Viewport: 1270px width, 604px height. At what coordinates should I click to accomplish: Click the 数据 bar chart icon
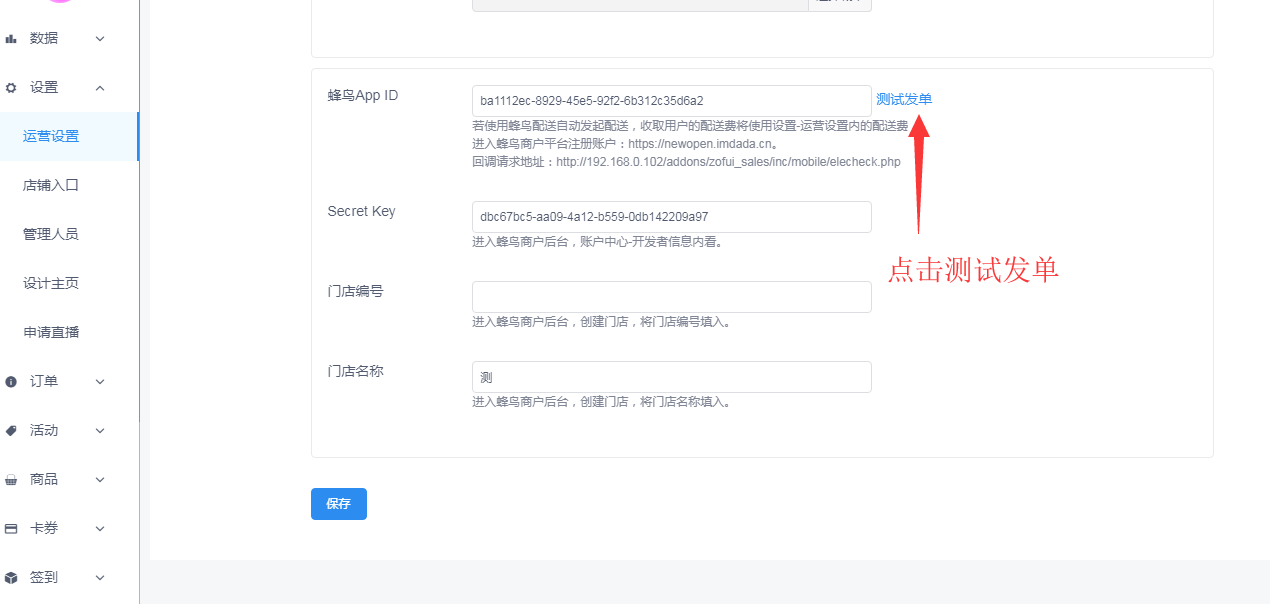tap(11, 39)
